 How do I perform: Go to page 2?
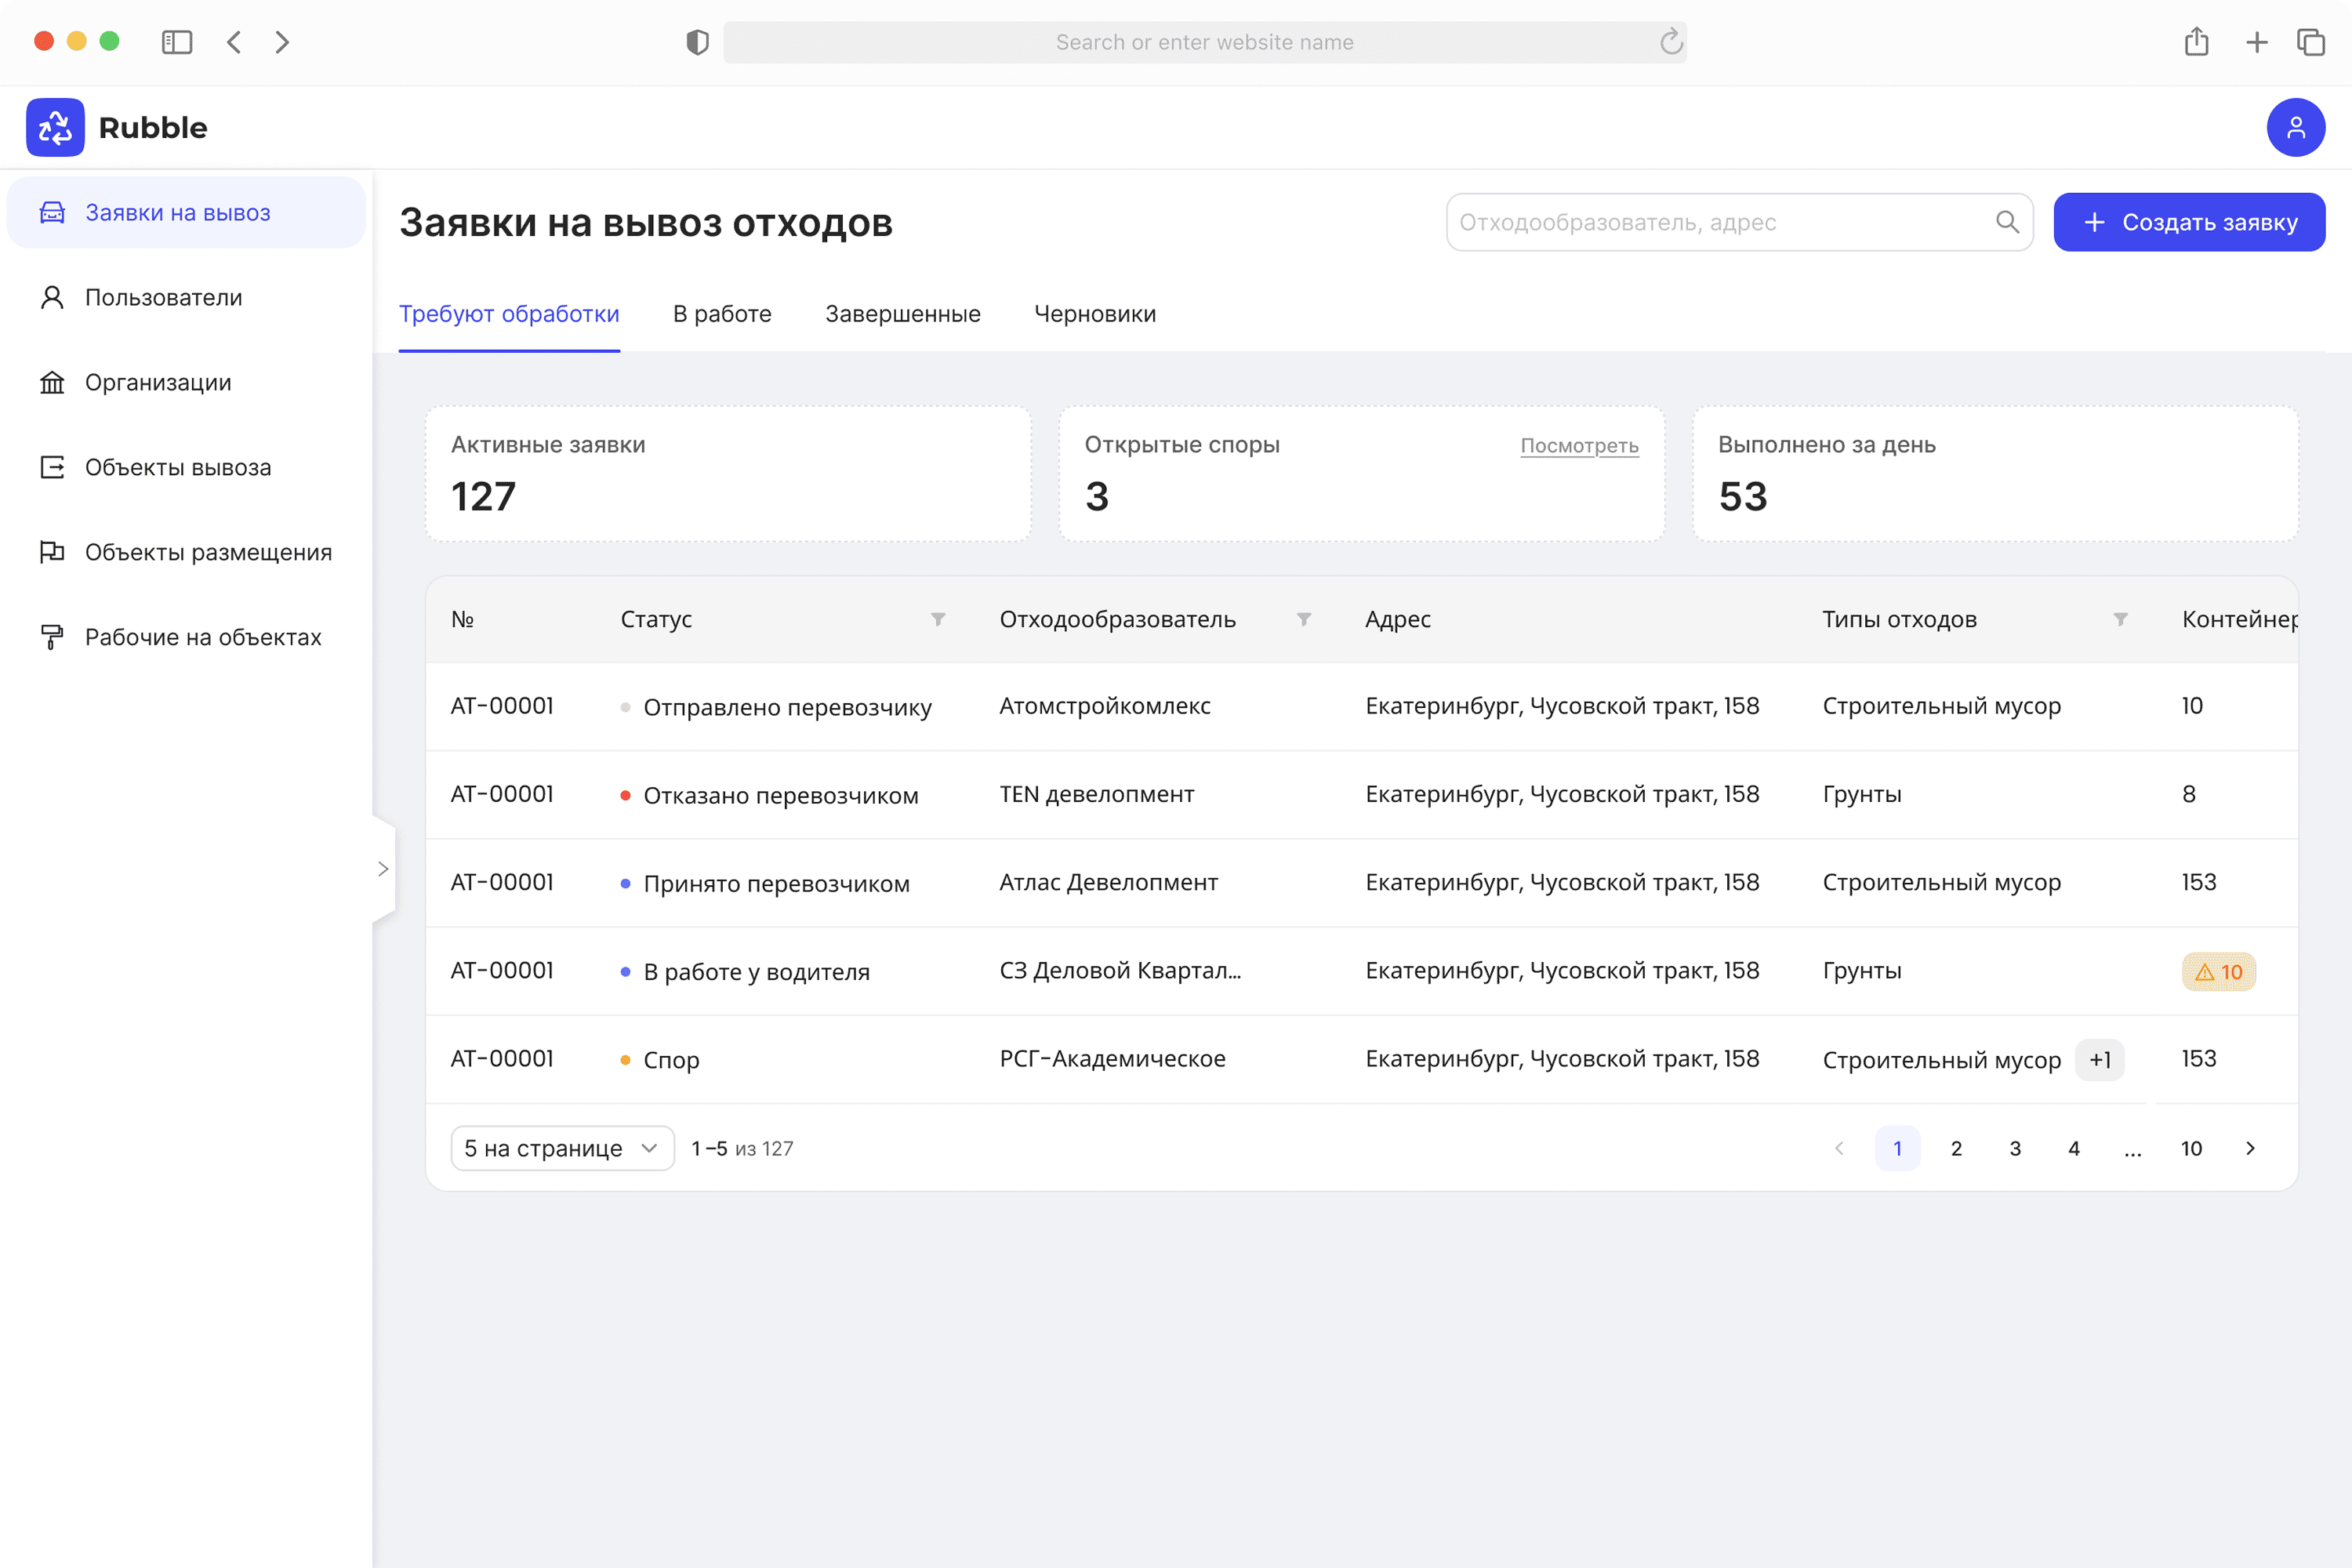(x=1956, y=1148)
